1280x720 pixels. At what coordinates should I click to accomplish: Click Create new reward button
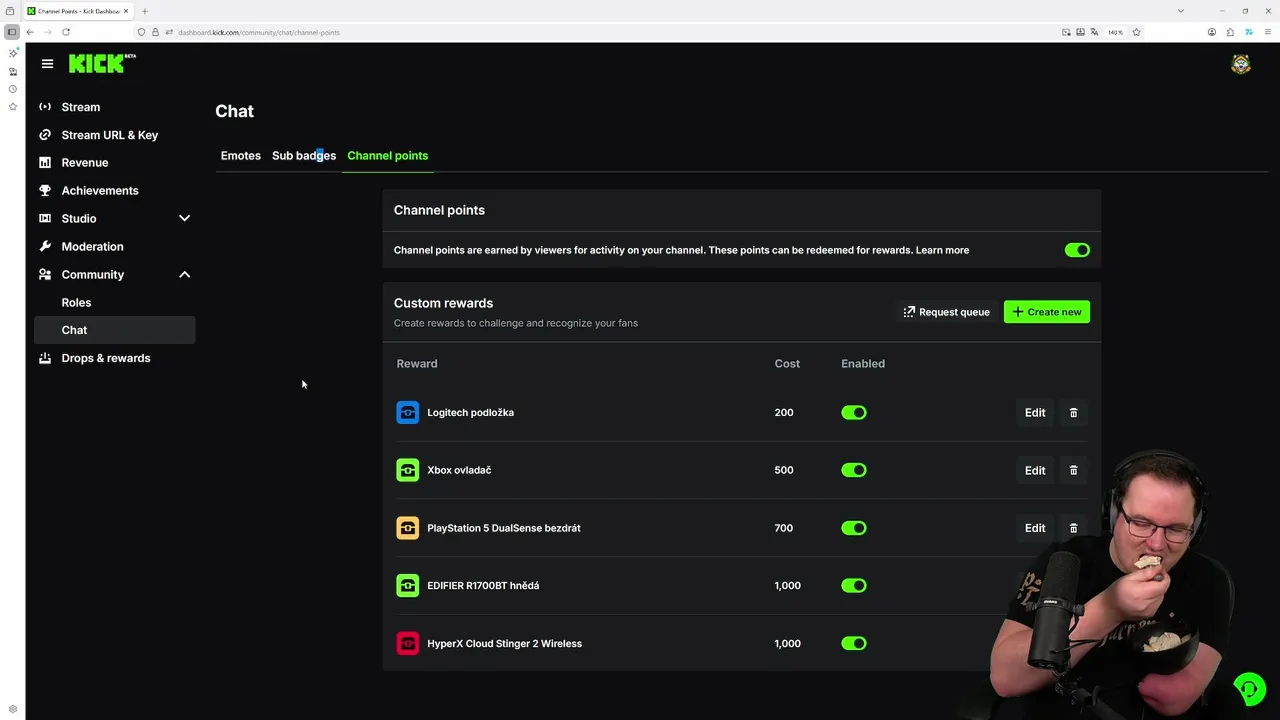coord(1046,312)
